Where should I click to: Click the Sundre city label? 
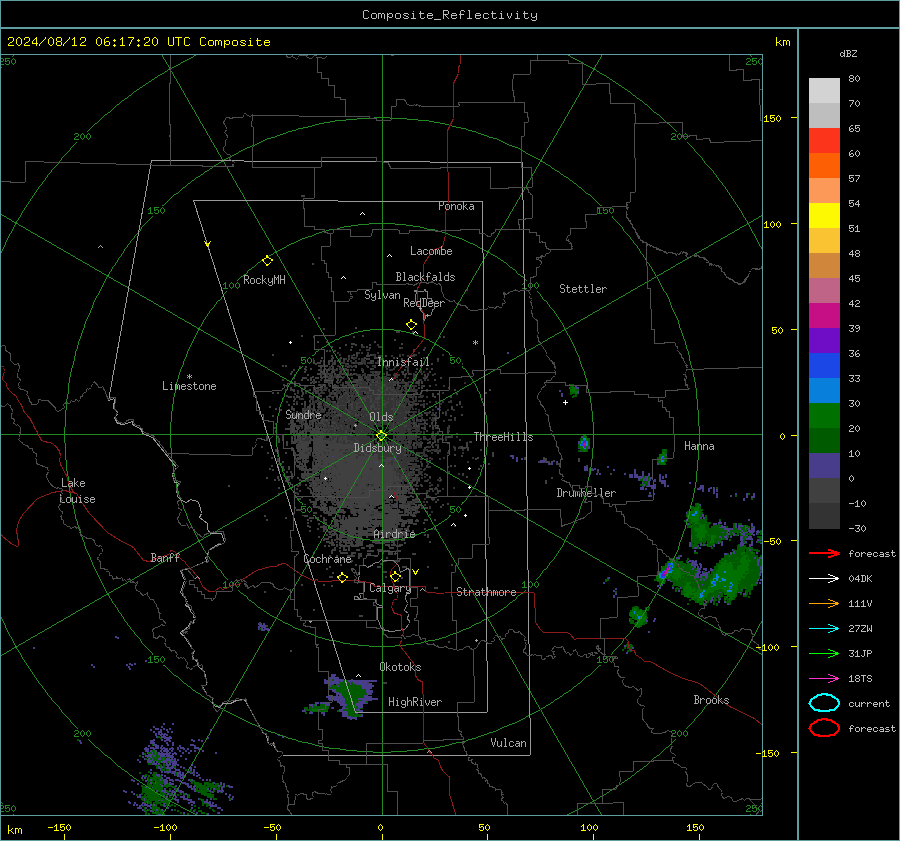(x=303, y=414)
